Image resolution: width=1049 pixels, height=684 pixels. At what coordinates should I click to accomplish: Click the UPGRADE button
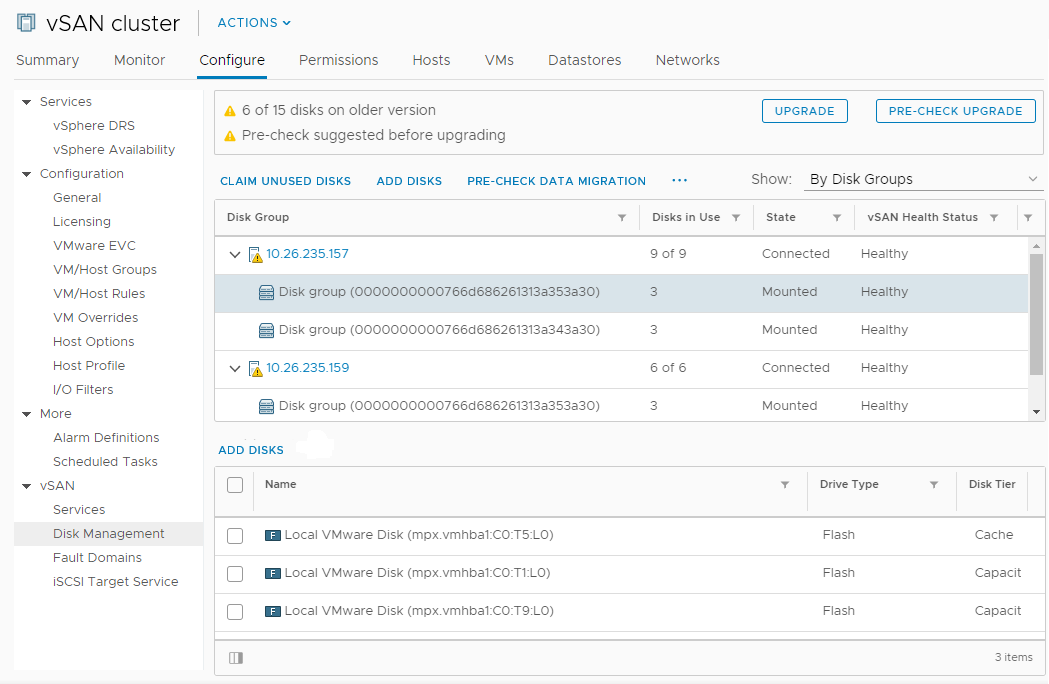(805, 111)
